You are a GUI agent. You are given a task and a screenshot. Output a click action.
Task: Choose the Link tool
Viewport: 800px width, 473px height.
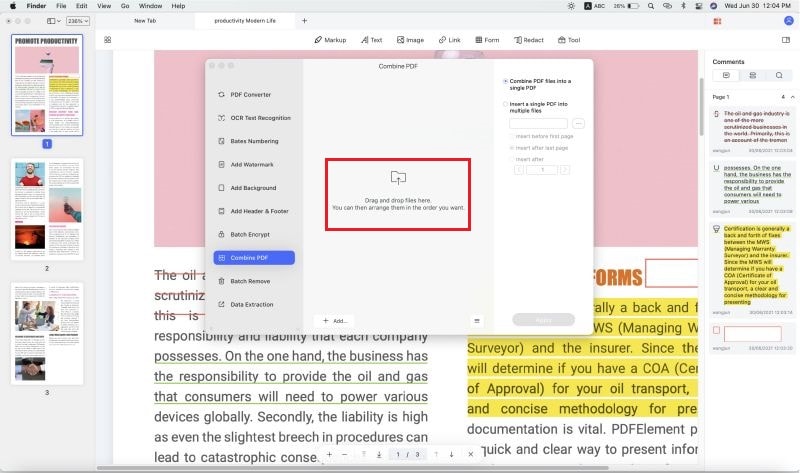tap(449, 40)
